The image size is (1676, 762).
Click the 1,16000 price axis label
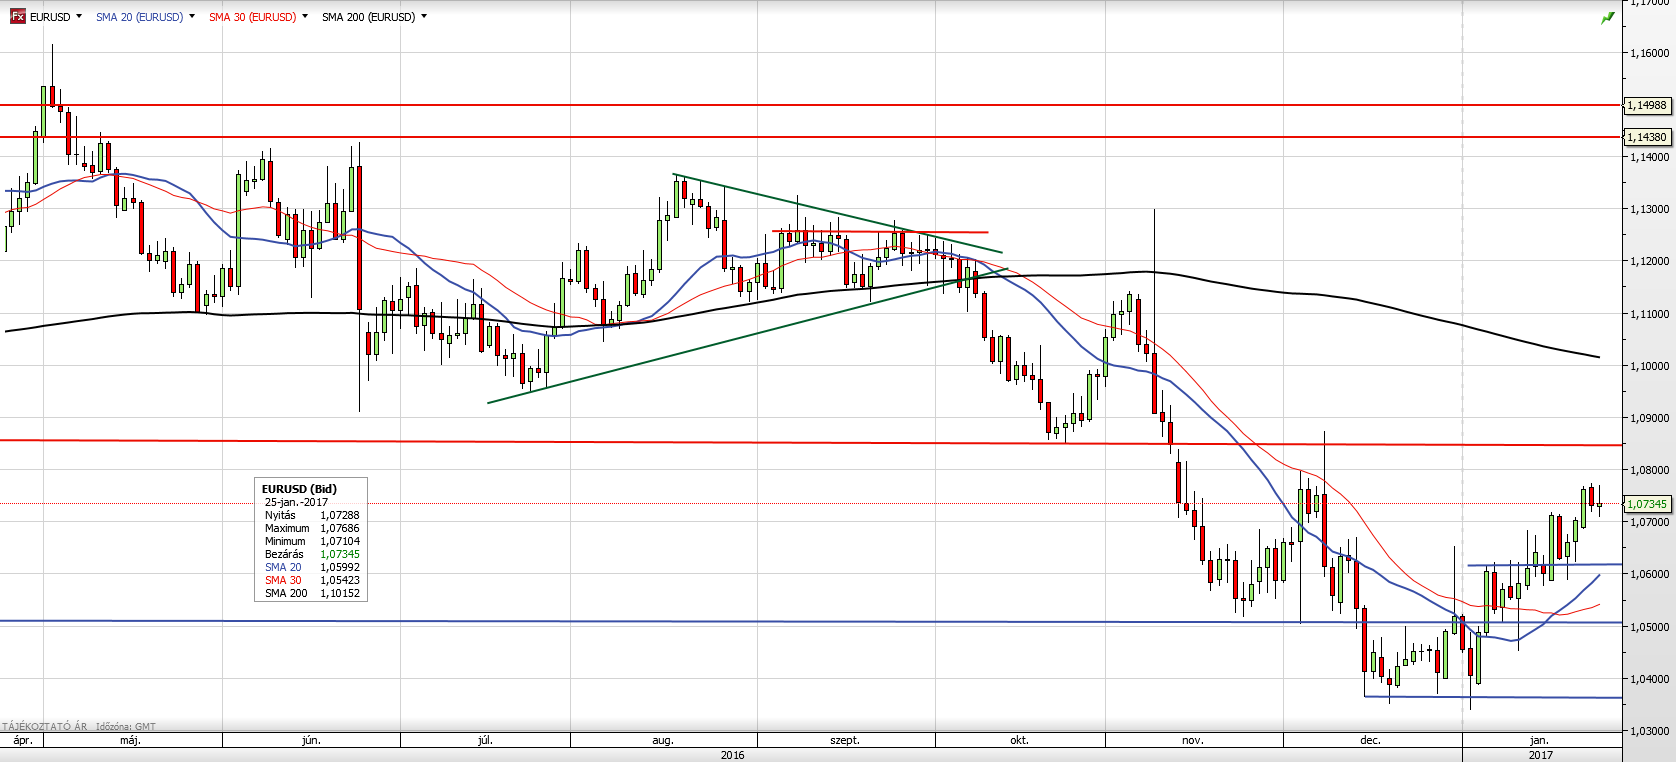click(1649, 53)
